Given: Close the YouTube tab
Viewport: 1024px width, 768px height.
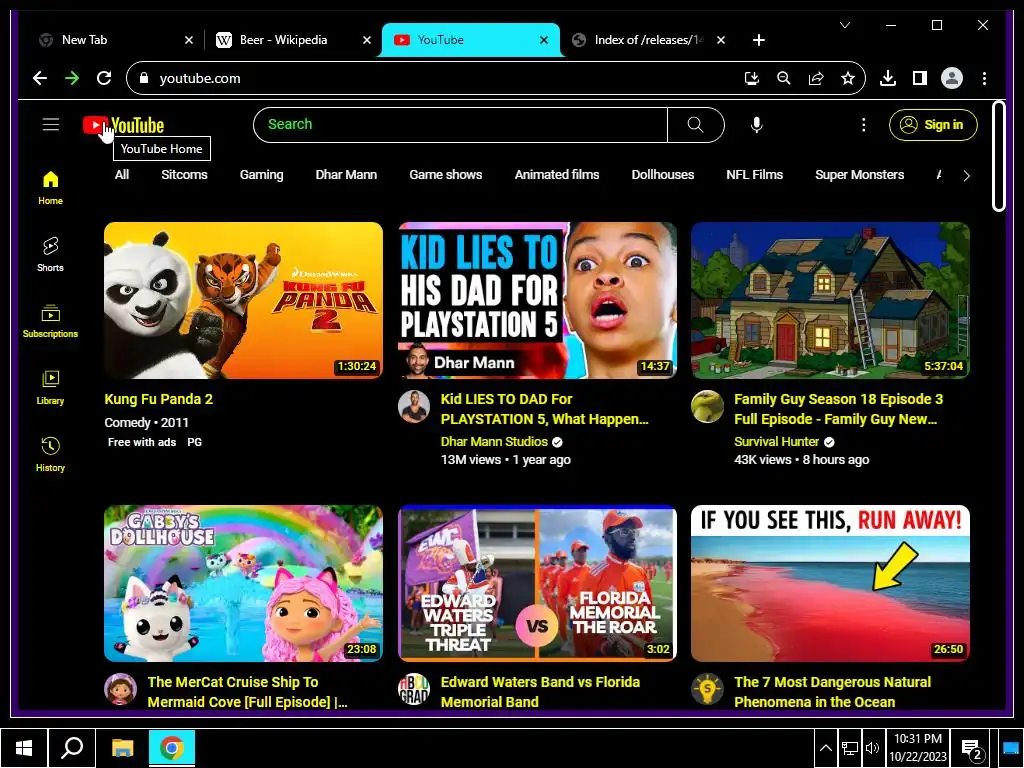Looking at the screenshot, I should tap(543, 40).
